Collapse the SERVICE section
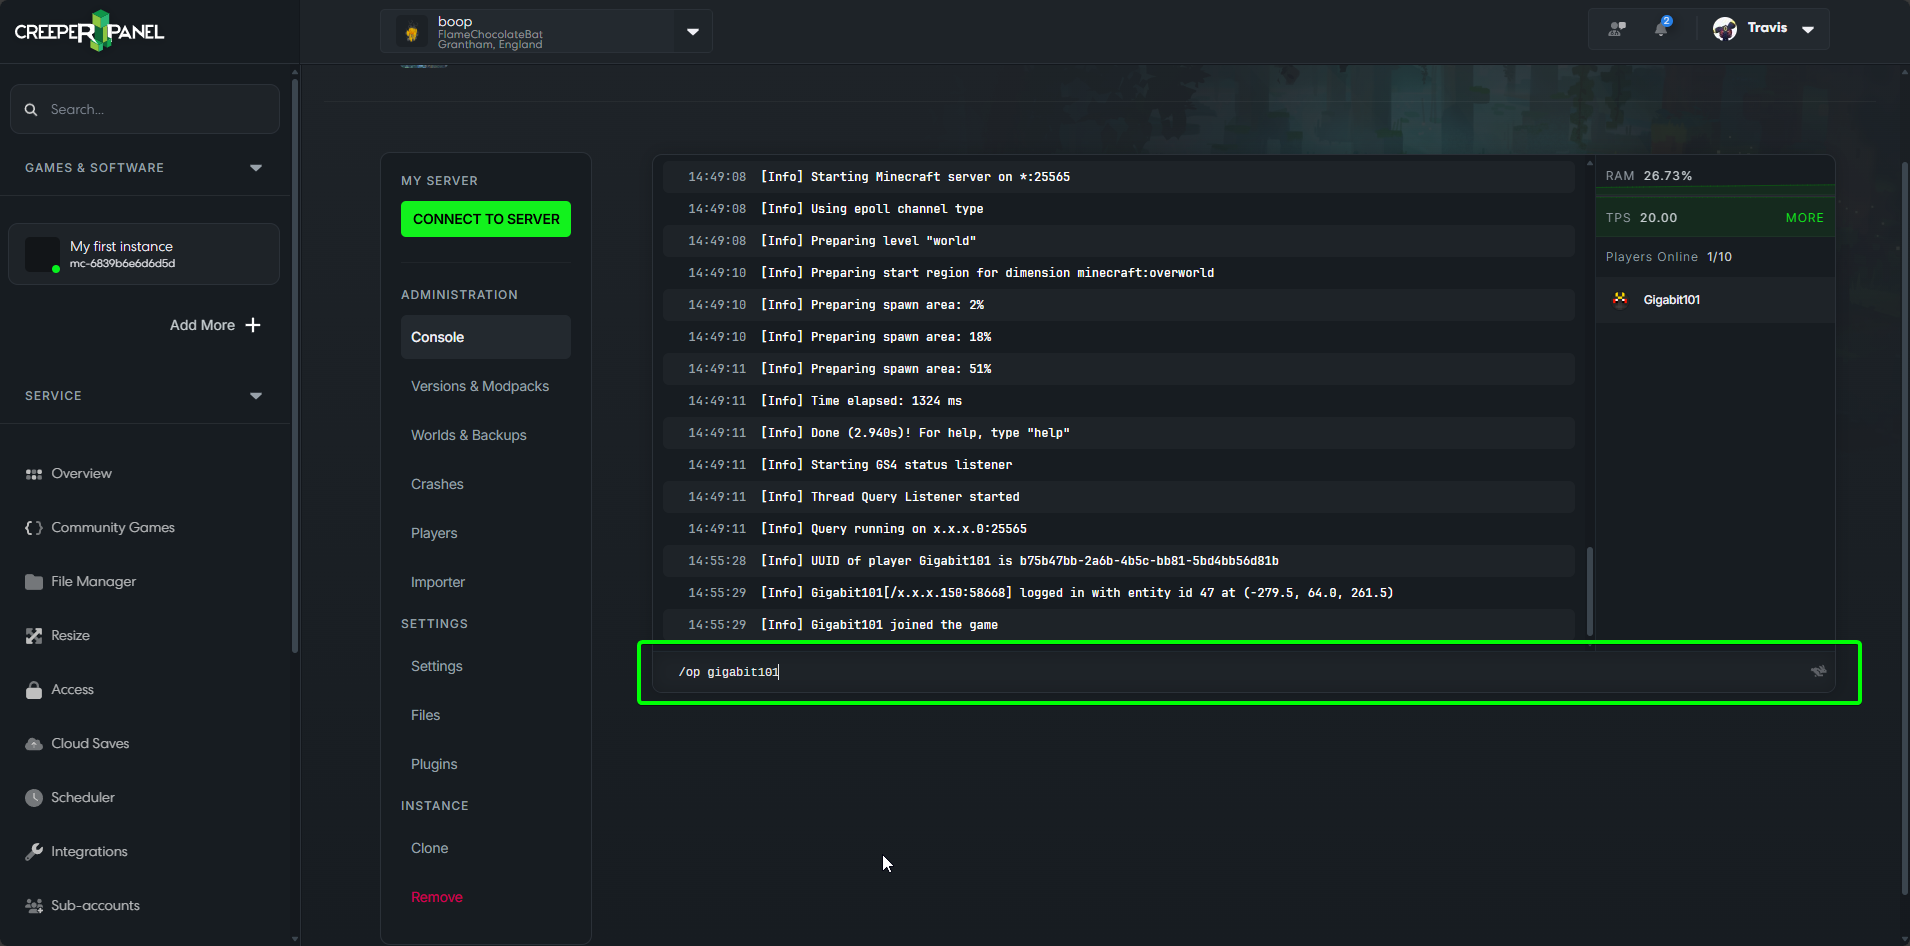This screenshot has width=1910, height=946. 256,396
